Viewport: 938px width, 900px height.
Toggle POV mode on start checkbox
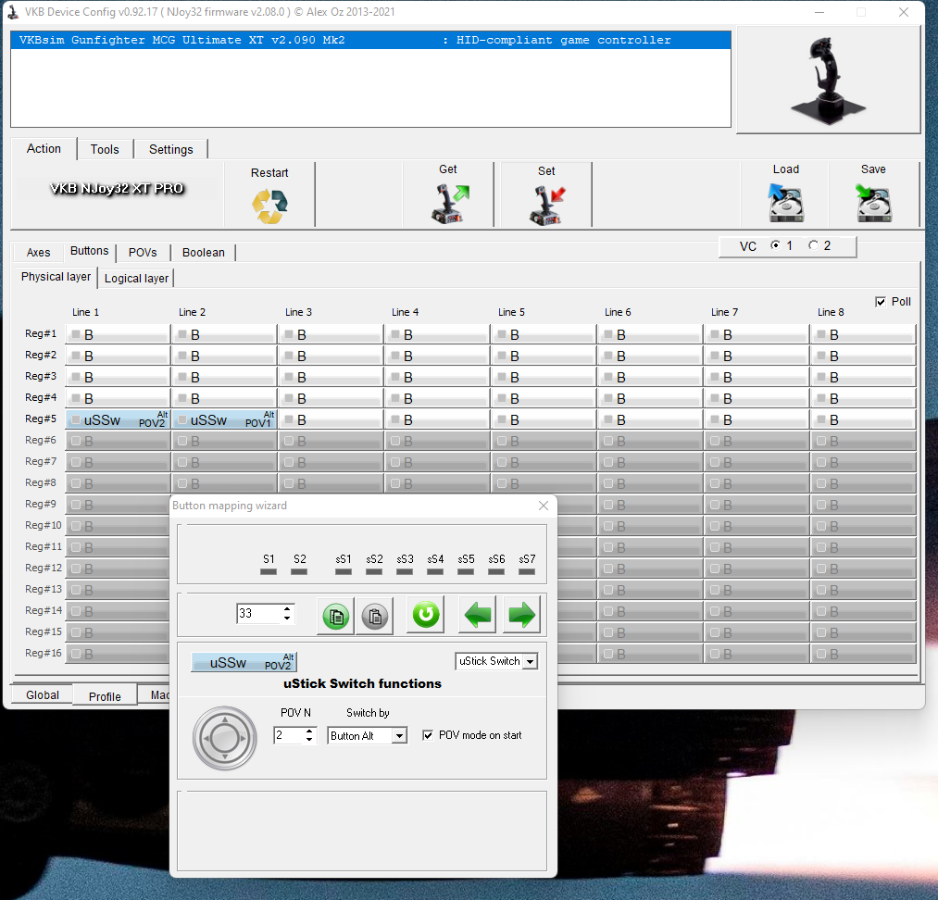(427, 735)
